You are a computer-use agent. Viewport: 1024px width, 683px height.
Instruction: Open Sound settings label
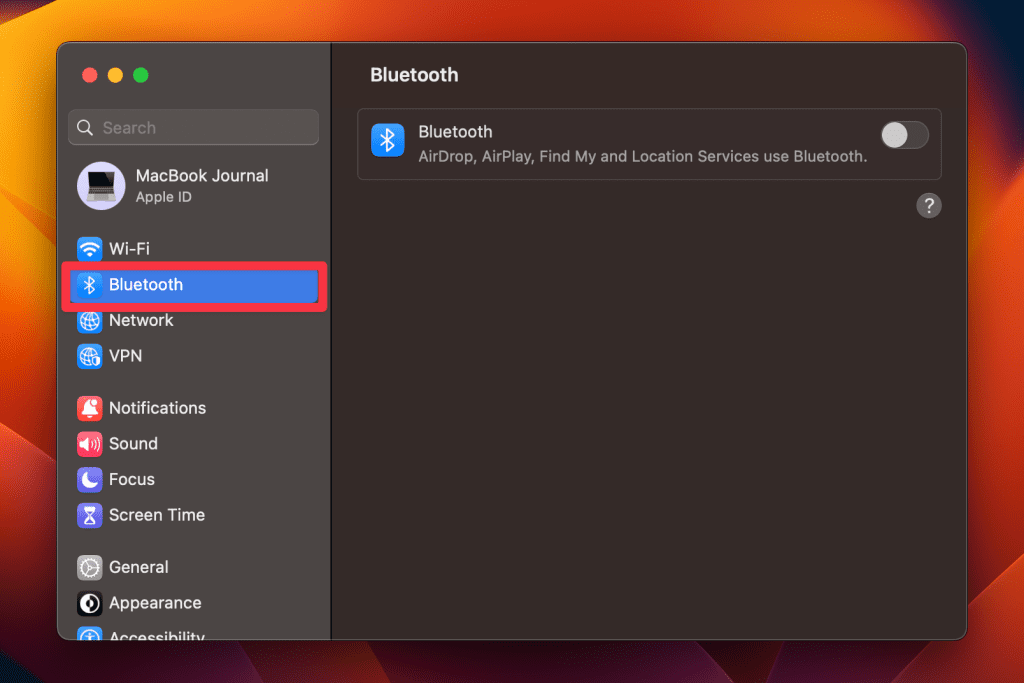pyautogui.click(x=133, y=444)
